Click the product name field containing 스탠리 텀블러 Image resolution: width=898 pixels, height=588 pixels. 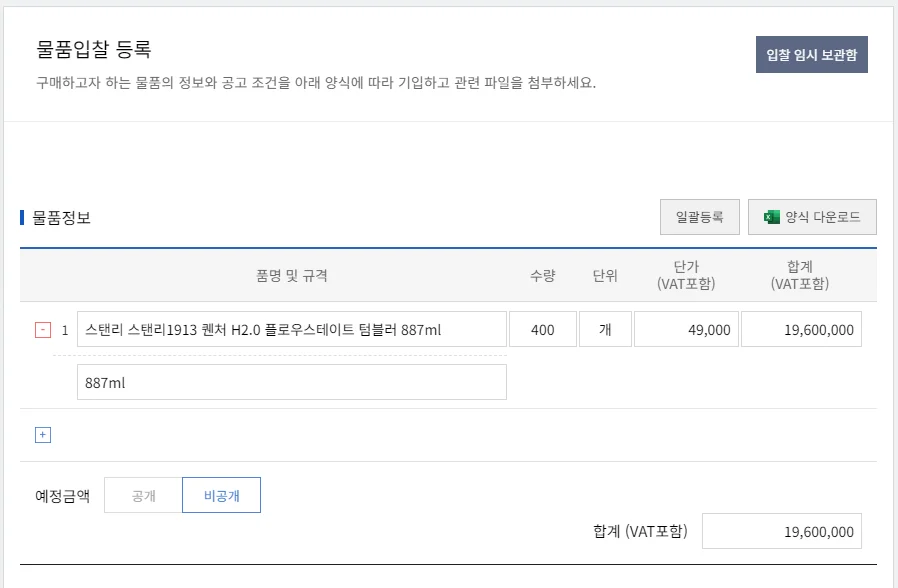(x=292, y=328)
